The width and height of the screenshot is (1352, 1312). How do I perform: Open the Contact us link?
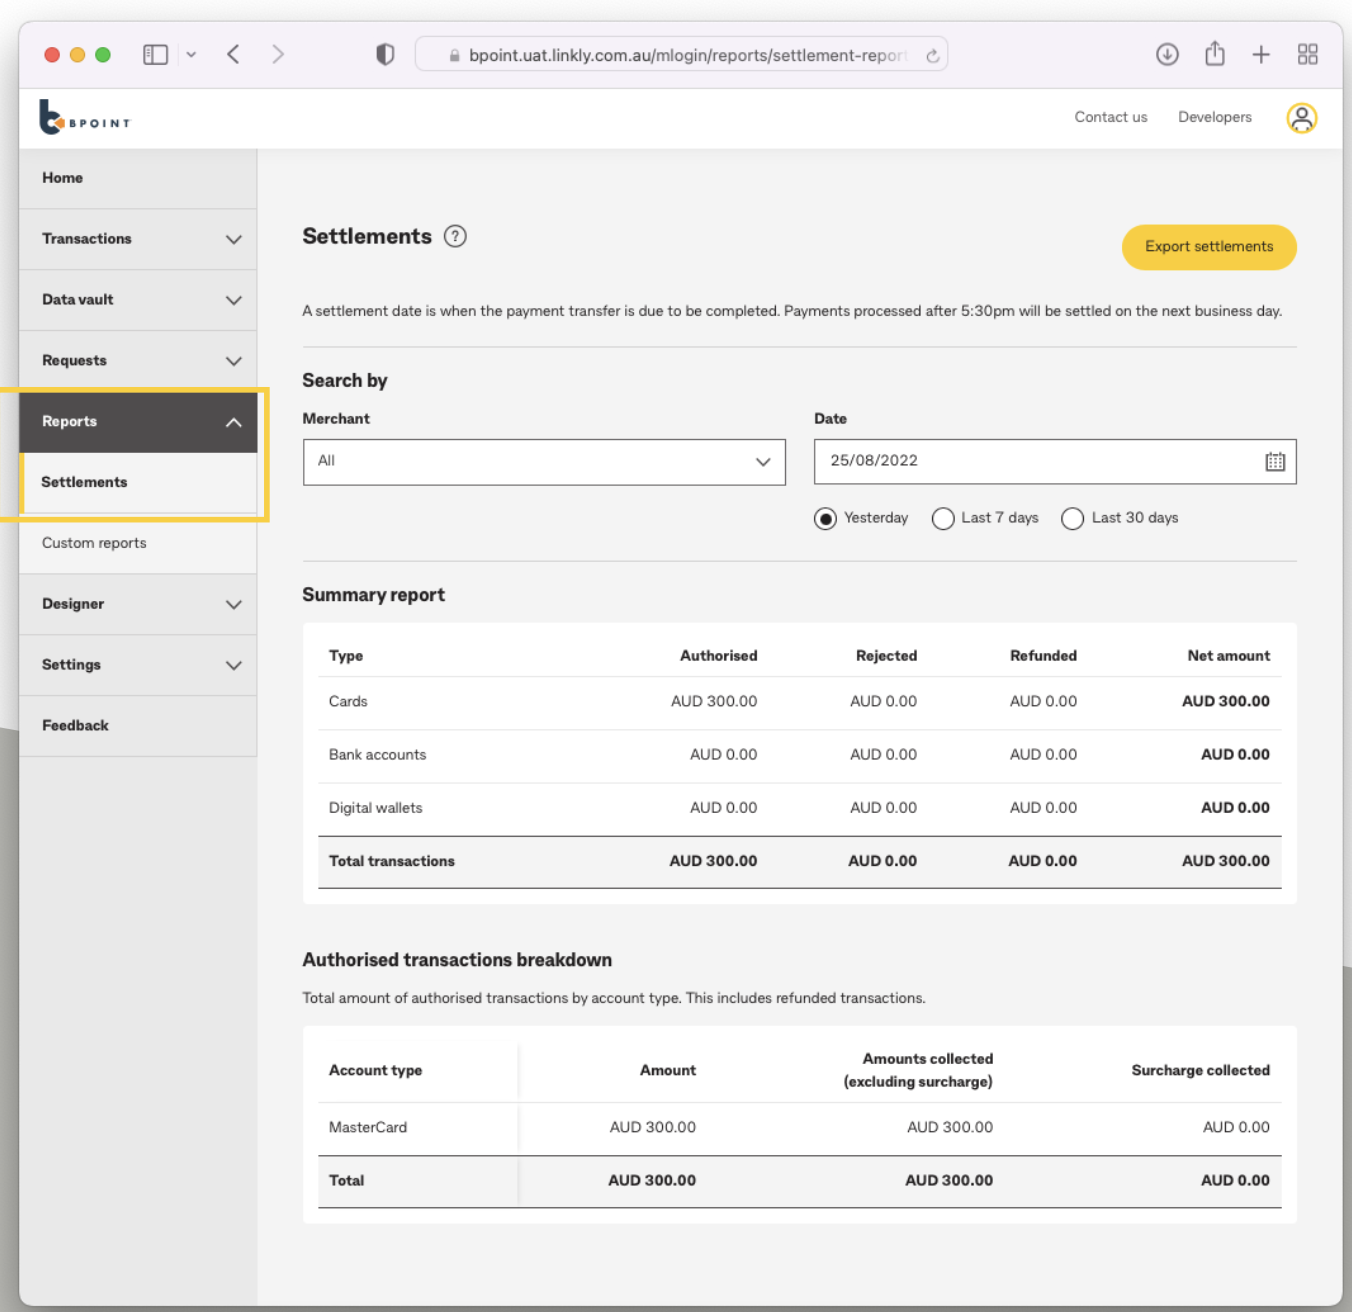point(1110,117)
